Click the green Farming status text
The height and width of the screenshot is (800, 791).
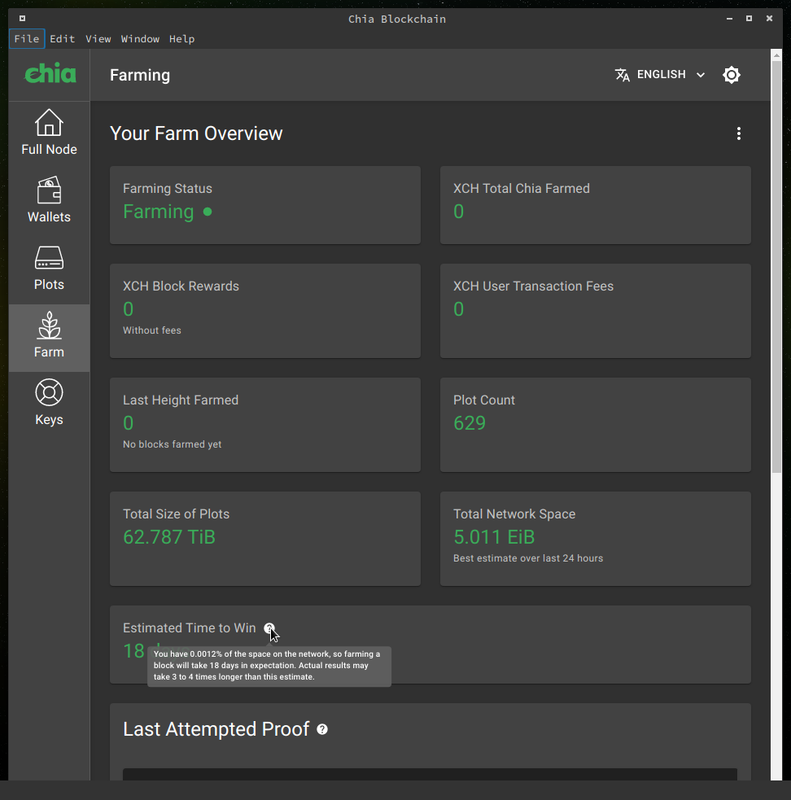158,212
